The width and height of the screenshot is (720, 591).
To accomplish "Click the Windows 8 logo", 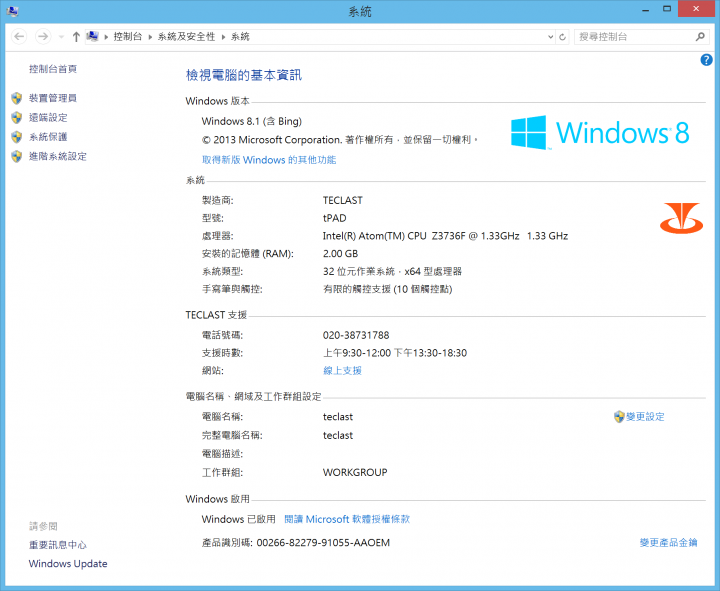I will click(x=600, y=132).
